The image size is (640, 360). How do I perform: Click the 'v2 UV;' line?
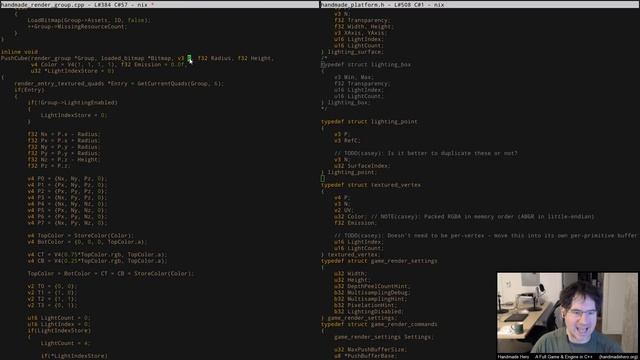tap(344, 210)
